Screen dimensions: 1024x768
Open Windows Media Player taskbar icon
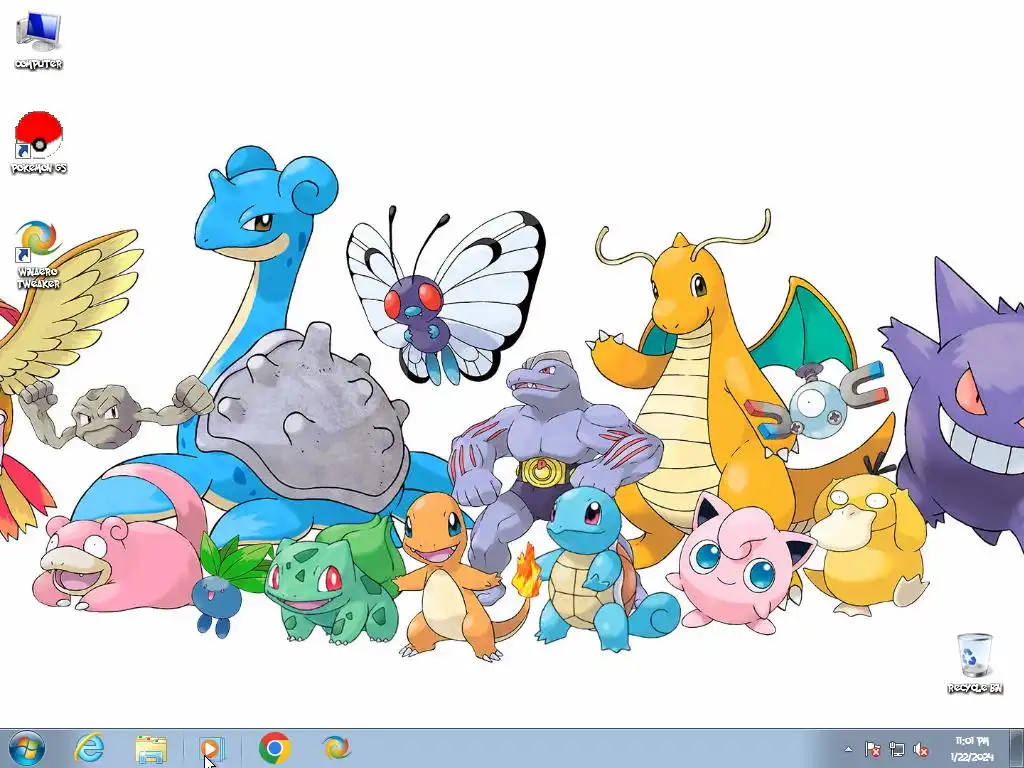(212, 748)
